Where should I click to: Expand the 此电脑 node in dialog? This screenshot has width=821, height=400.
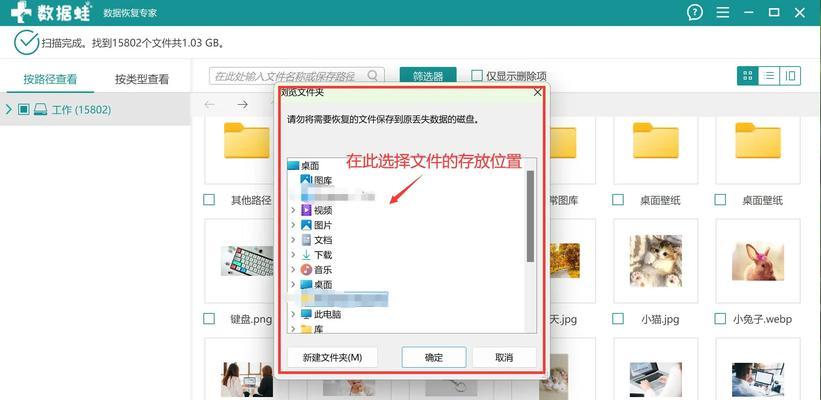click(293, 315)
